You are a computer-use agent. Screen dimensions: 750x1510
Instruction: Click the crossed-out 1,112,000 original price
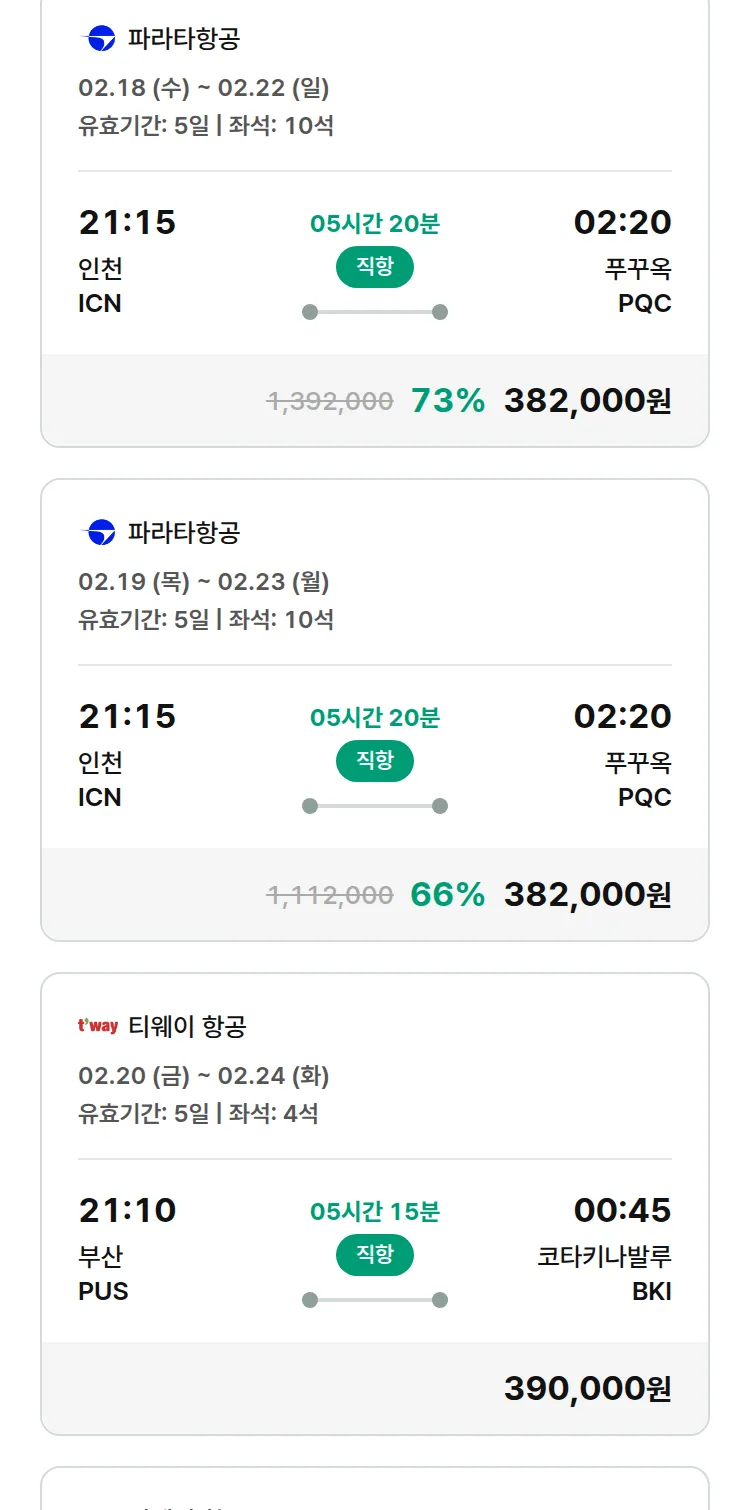tap(330, 894)
